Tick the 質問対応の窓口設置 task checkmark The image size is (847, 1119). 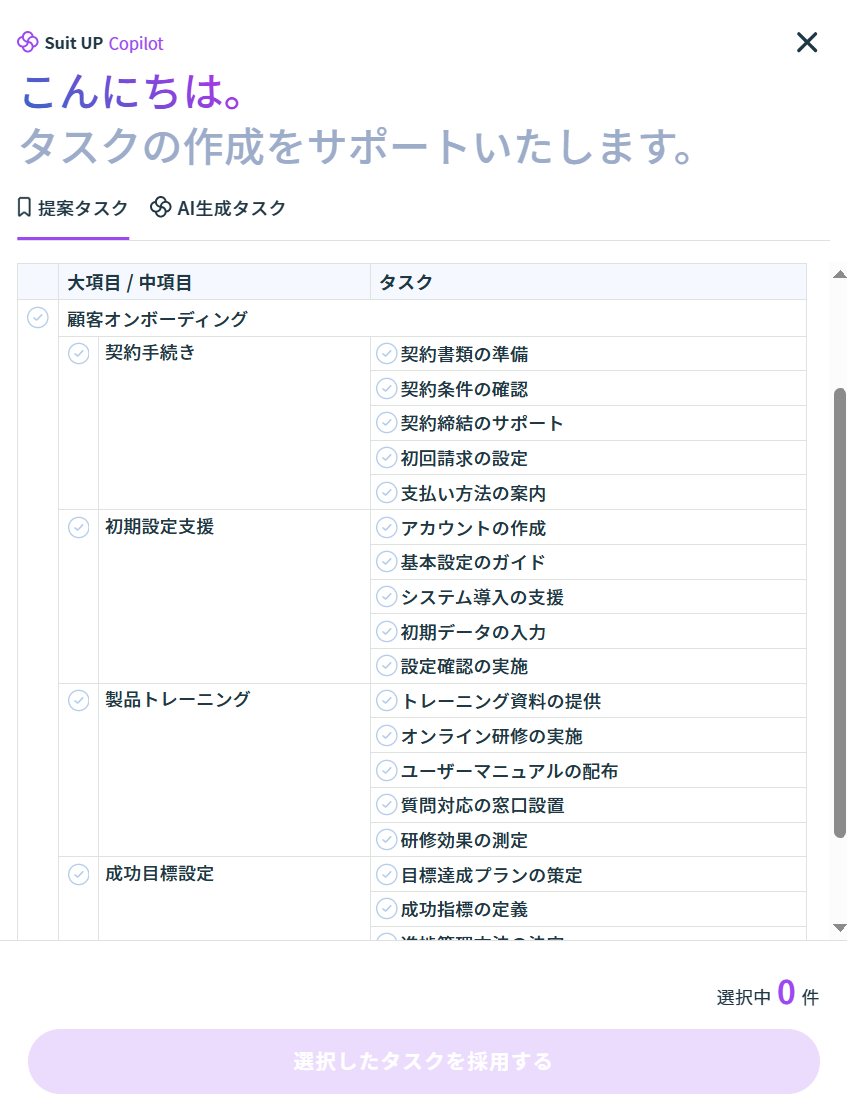coord(387,805)
